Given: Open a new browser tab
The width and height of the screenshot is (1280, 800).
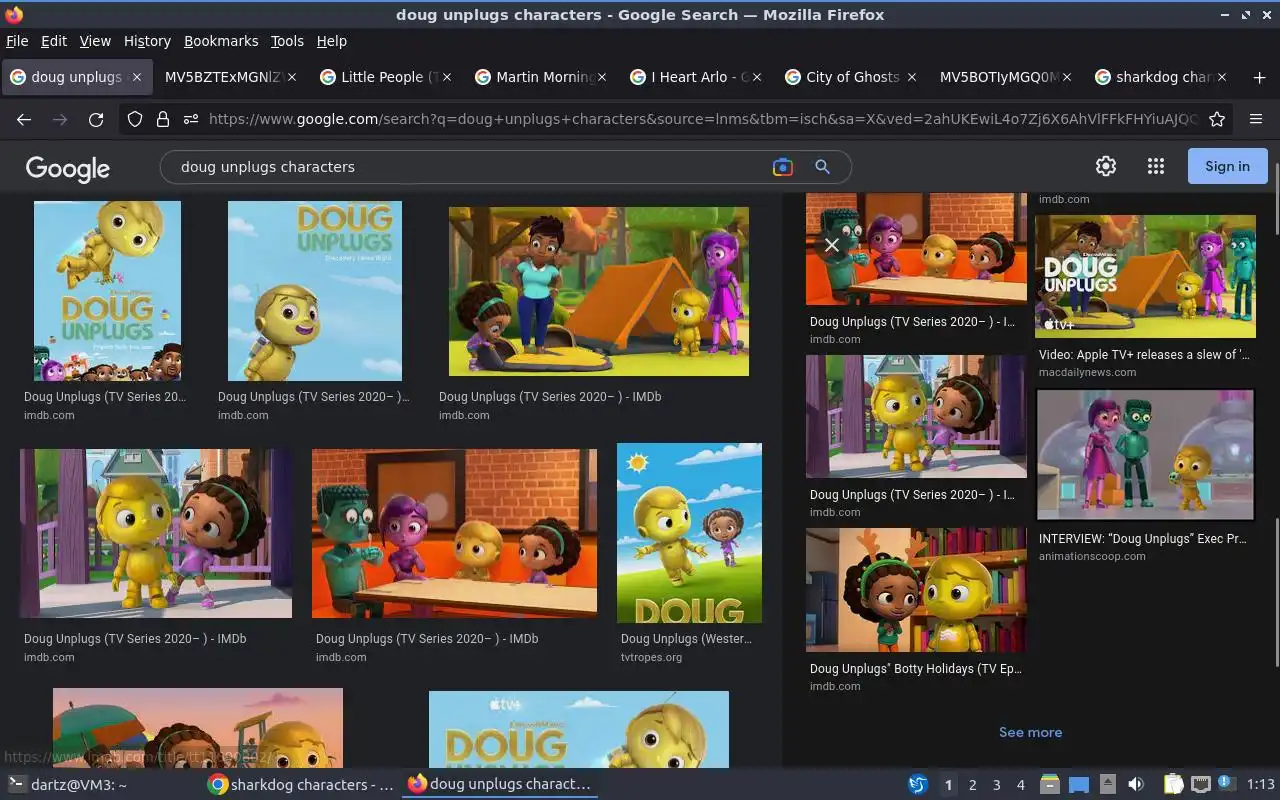Looking at the screenshot, I should 1259,77.
